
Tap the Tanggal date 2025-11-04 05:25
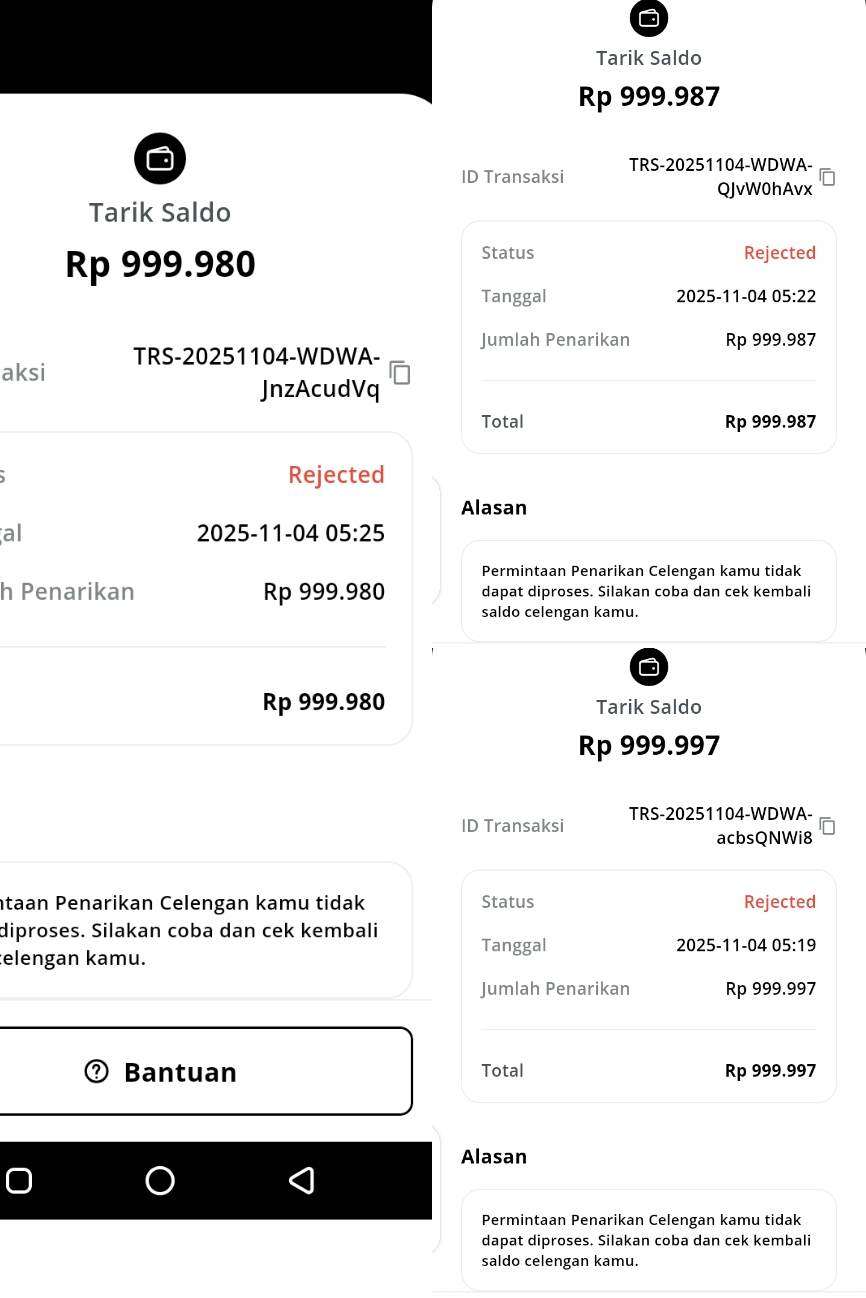click(x=290, y=533)
